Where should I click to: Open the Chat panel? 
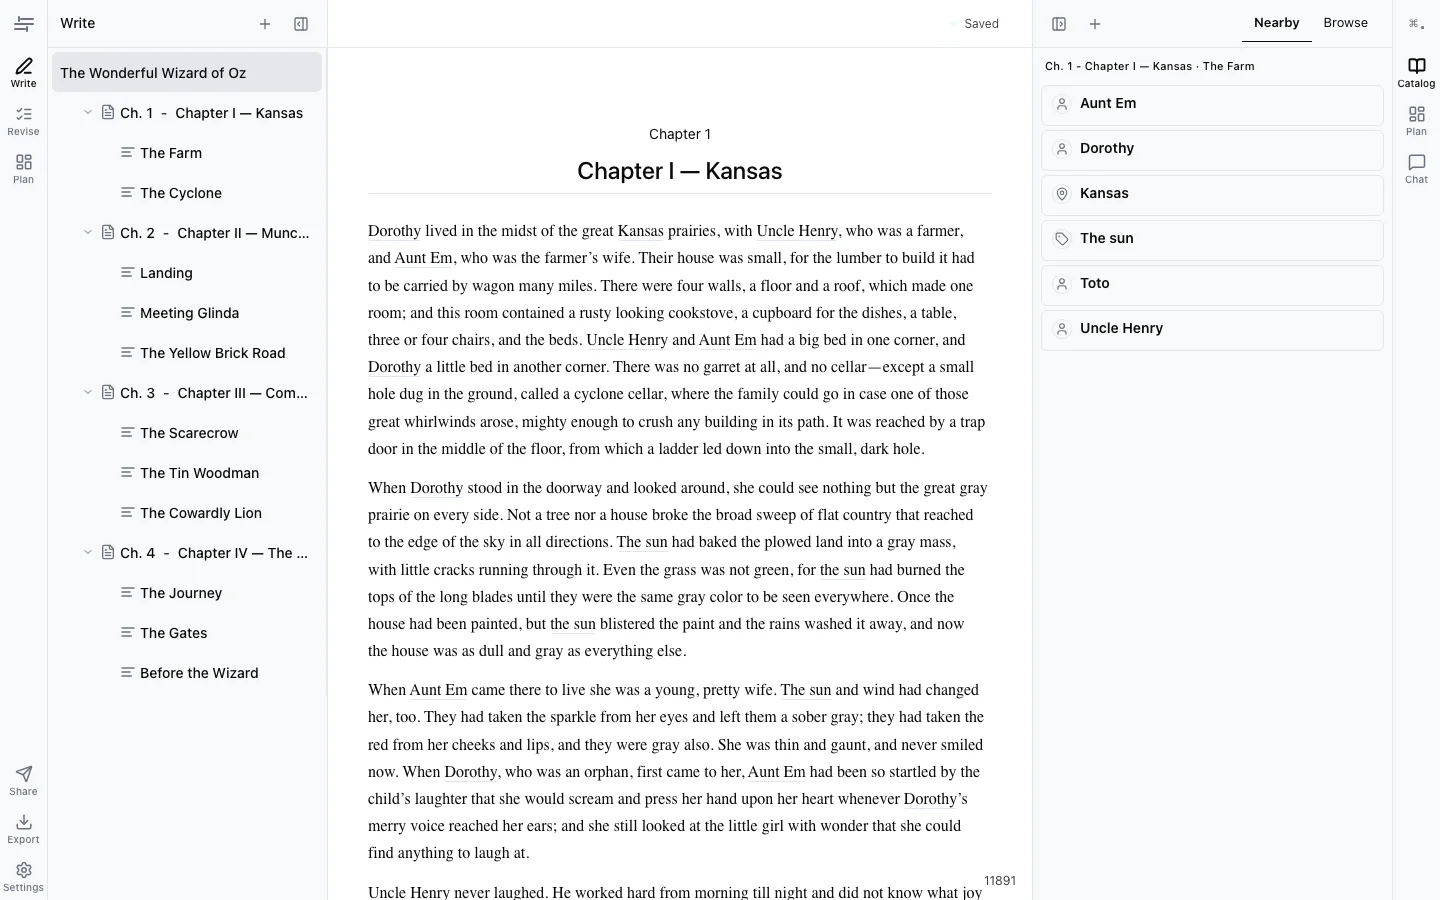point(1416,167)
